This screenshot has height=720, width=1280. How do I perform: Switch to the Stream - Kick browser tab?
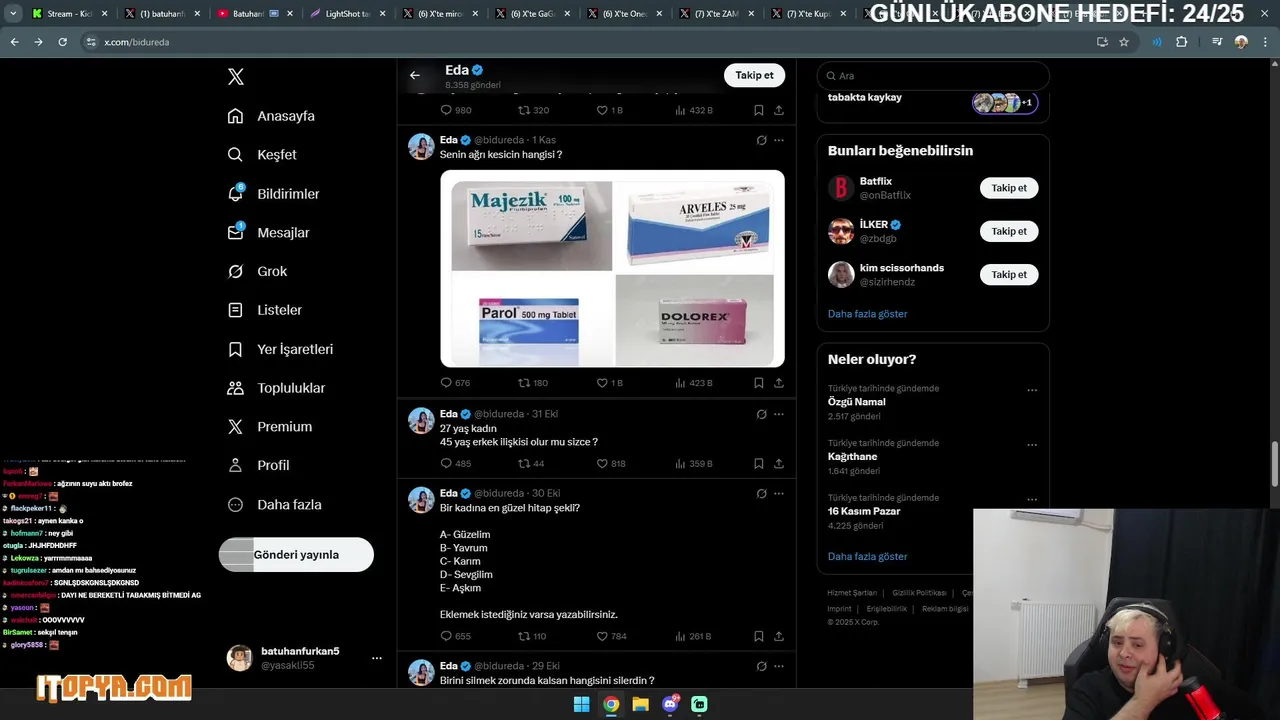pyautogui.click(x=68, y=14)
